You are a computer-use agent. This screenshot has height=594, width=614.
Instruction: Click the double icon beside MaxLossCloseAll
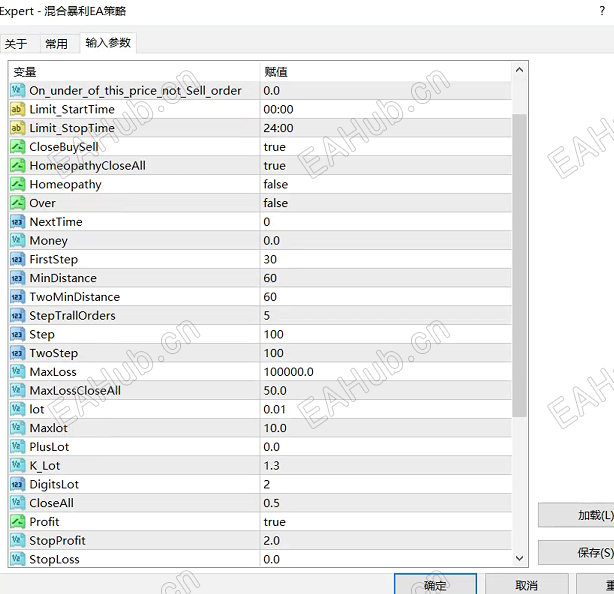tap(17, 390)
